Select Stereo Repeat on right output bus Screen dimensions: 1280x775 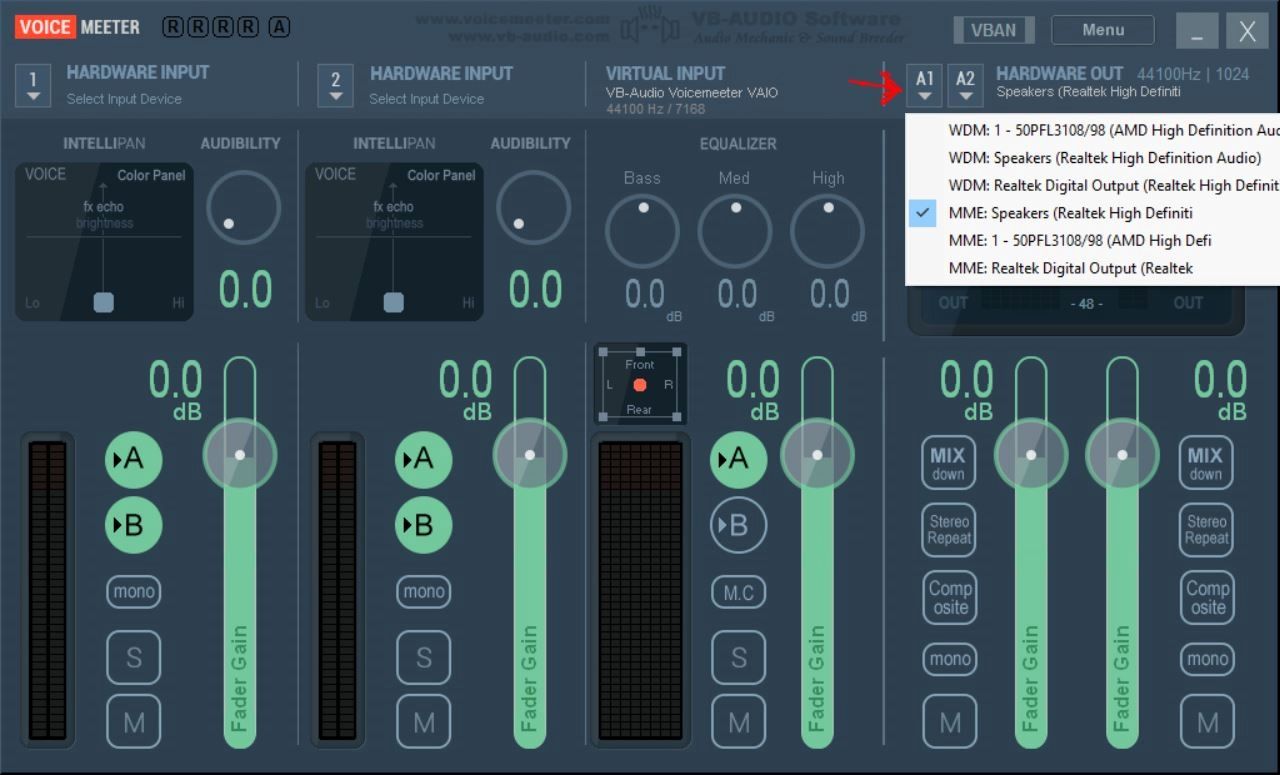(1206, 530)
